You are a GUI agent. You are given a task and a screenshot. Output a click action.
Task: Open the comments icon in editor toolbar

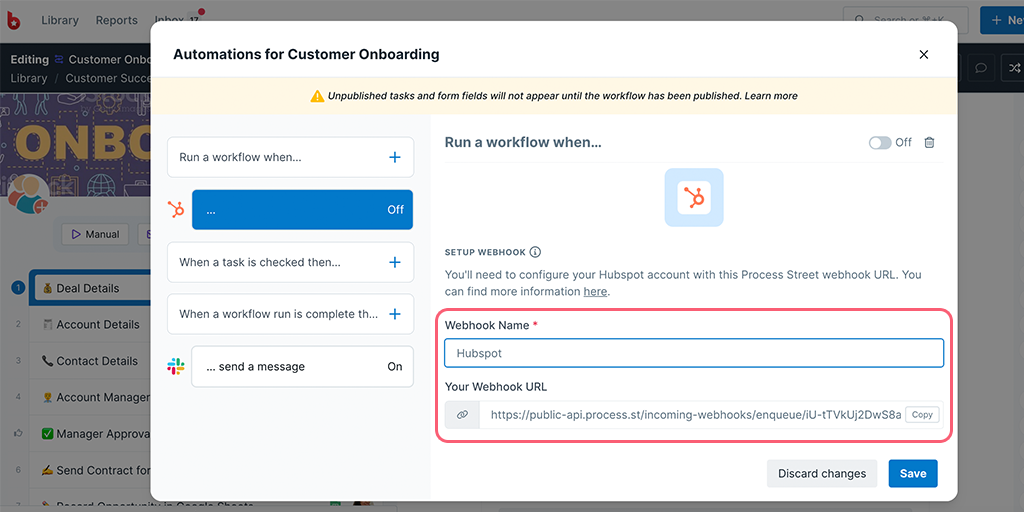click(980, 68)
